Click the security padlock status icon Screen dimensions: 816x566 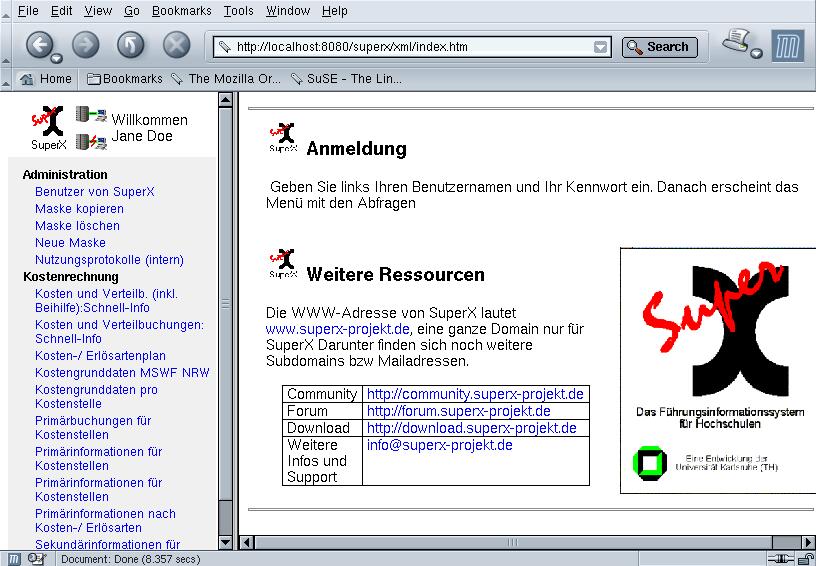(x=805, y=558)
